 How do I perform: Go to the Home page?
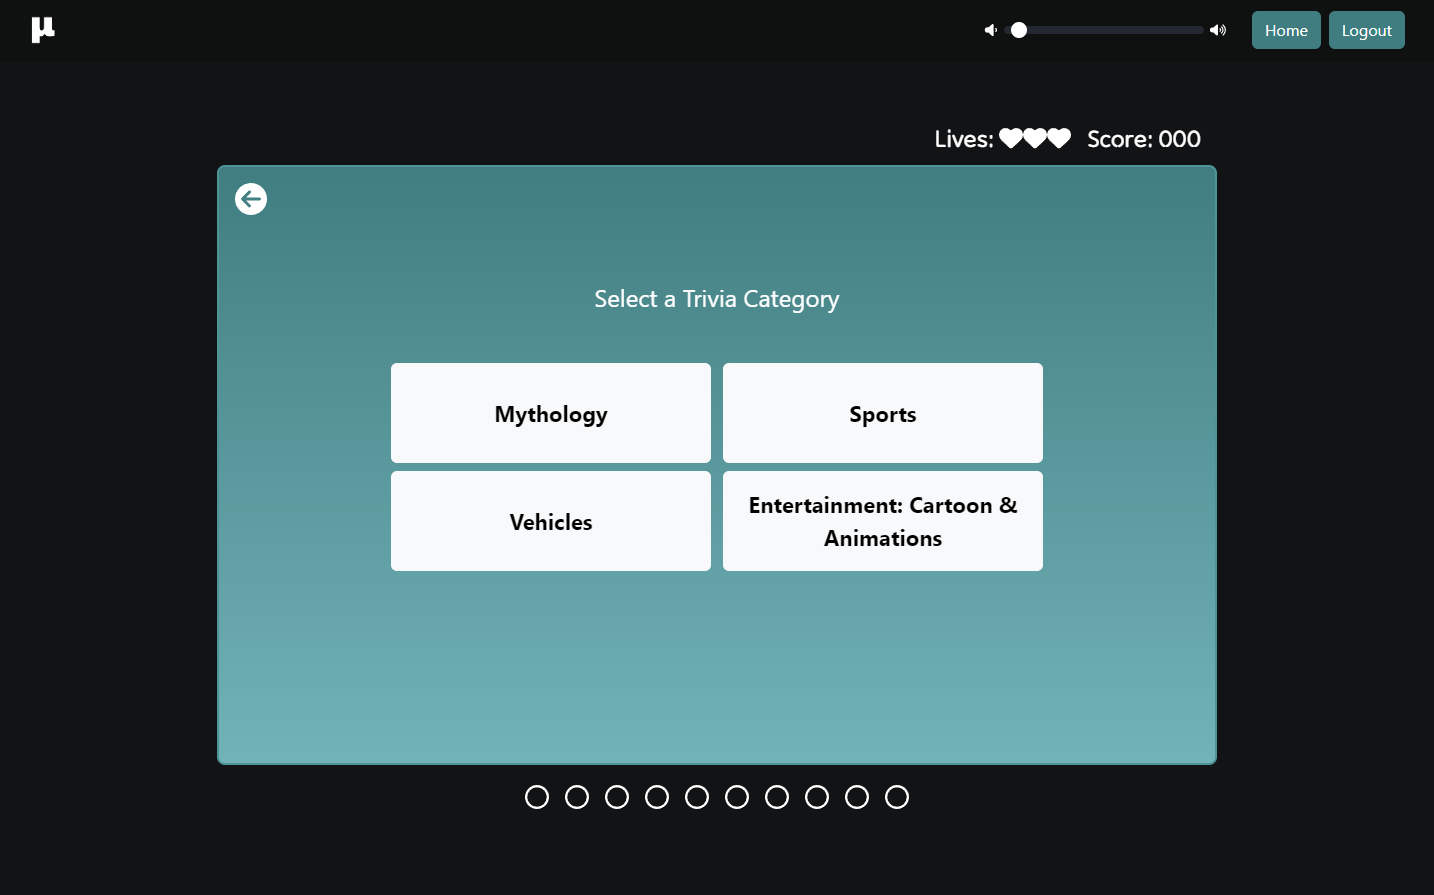tap(1286, 30)
